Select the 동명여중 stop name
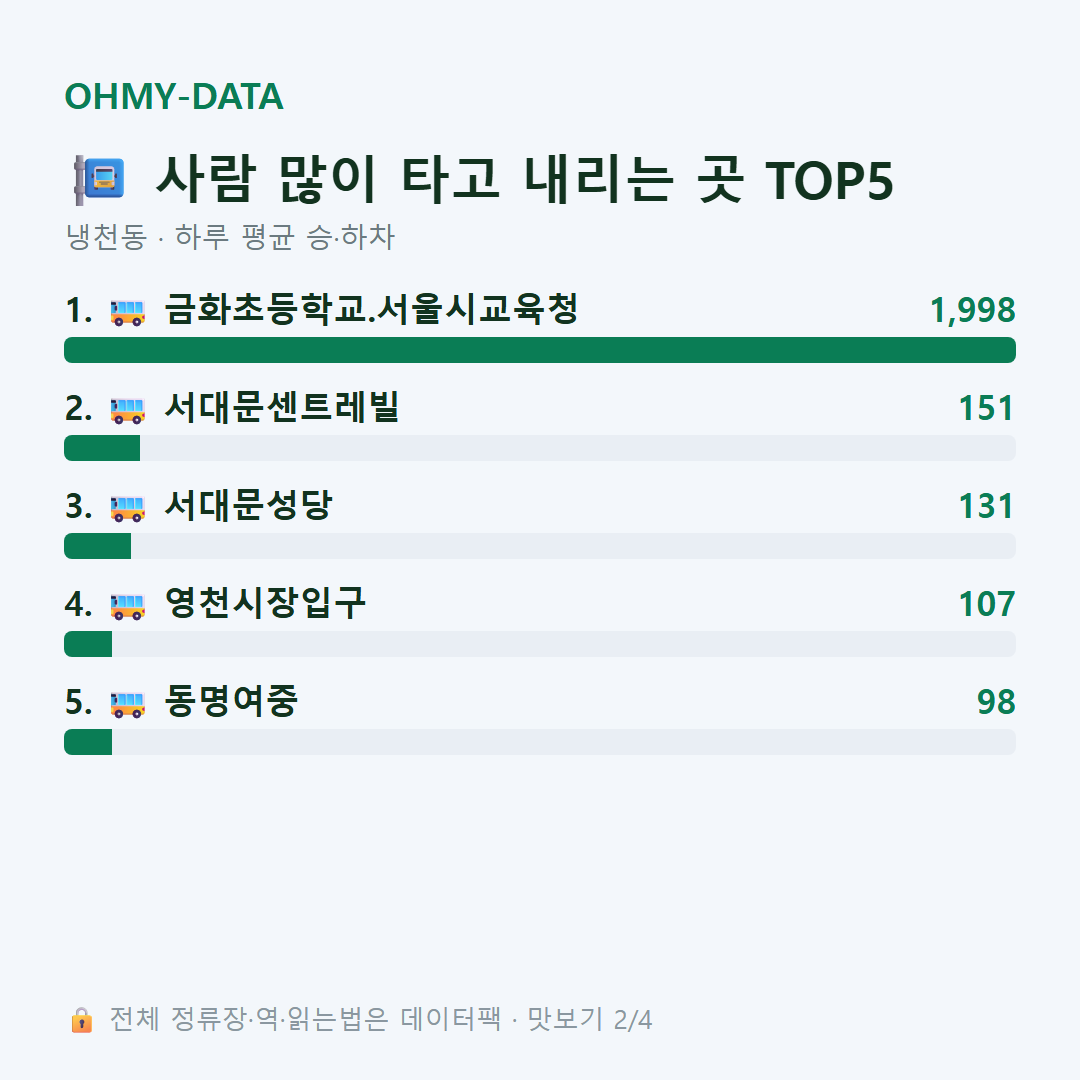1080x1080 pixels. pos(231,701)
